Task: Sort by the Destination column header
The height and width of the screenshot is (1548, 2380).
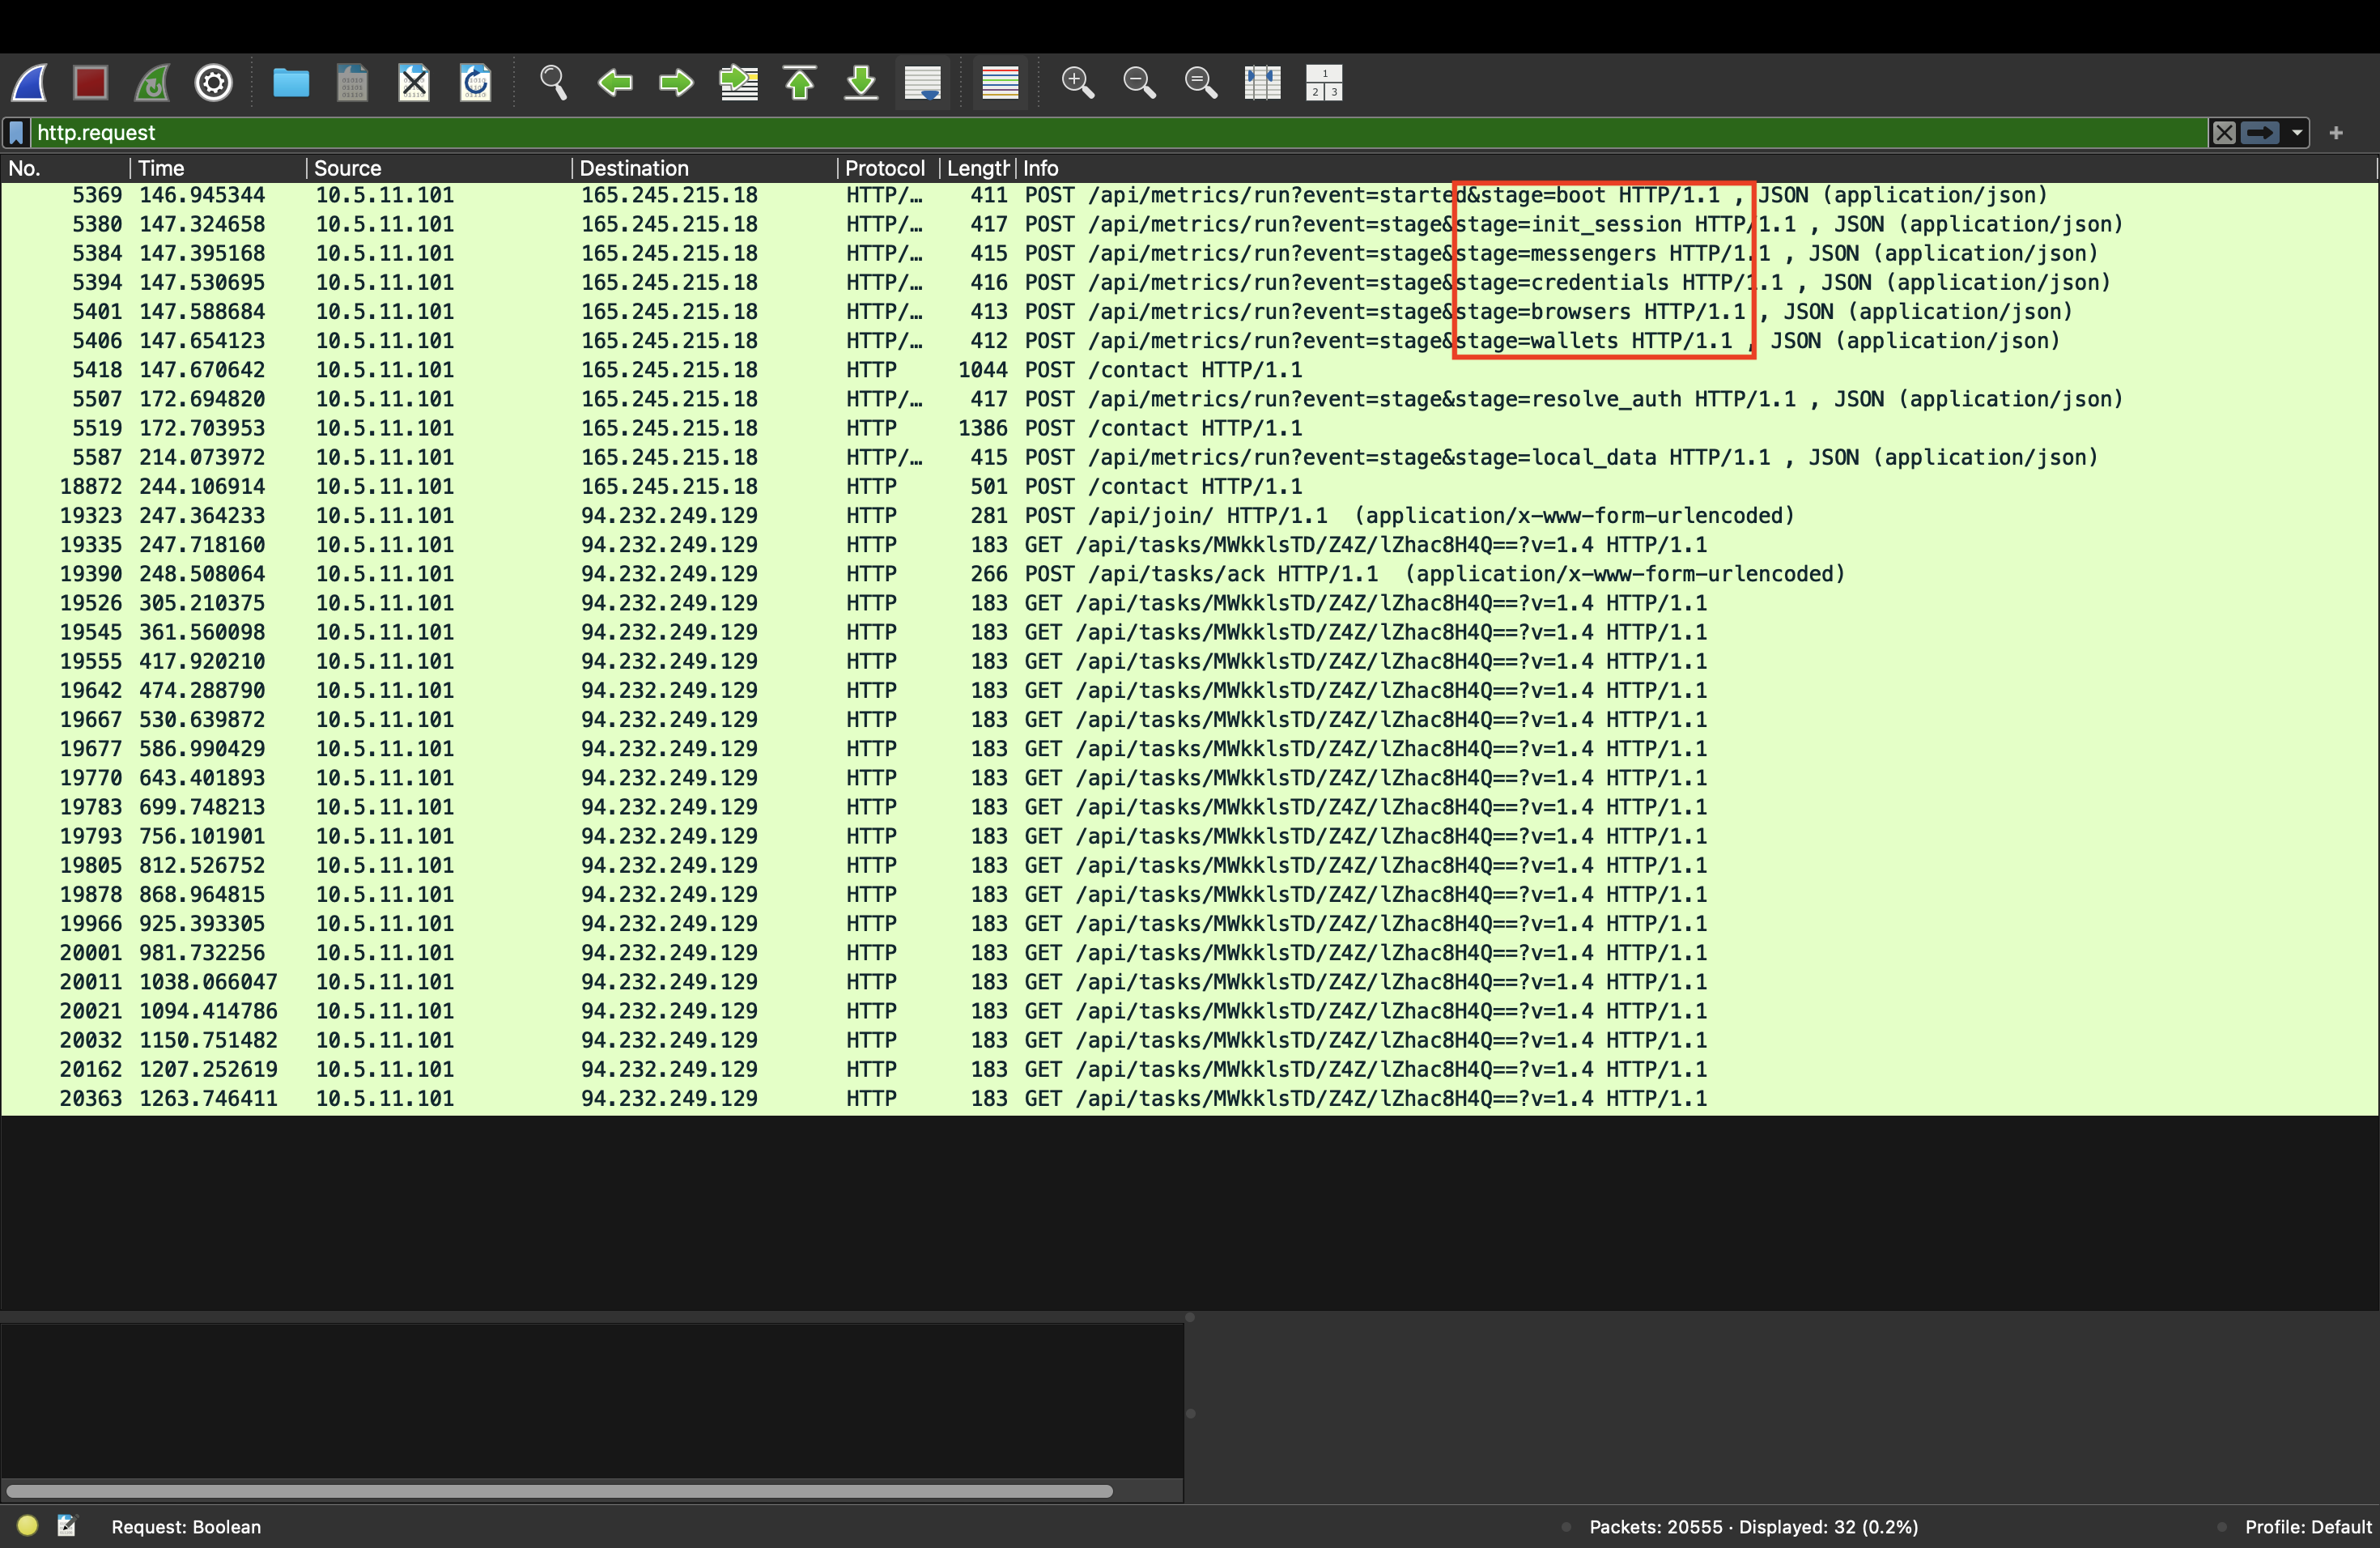Action: point(704,168)
